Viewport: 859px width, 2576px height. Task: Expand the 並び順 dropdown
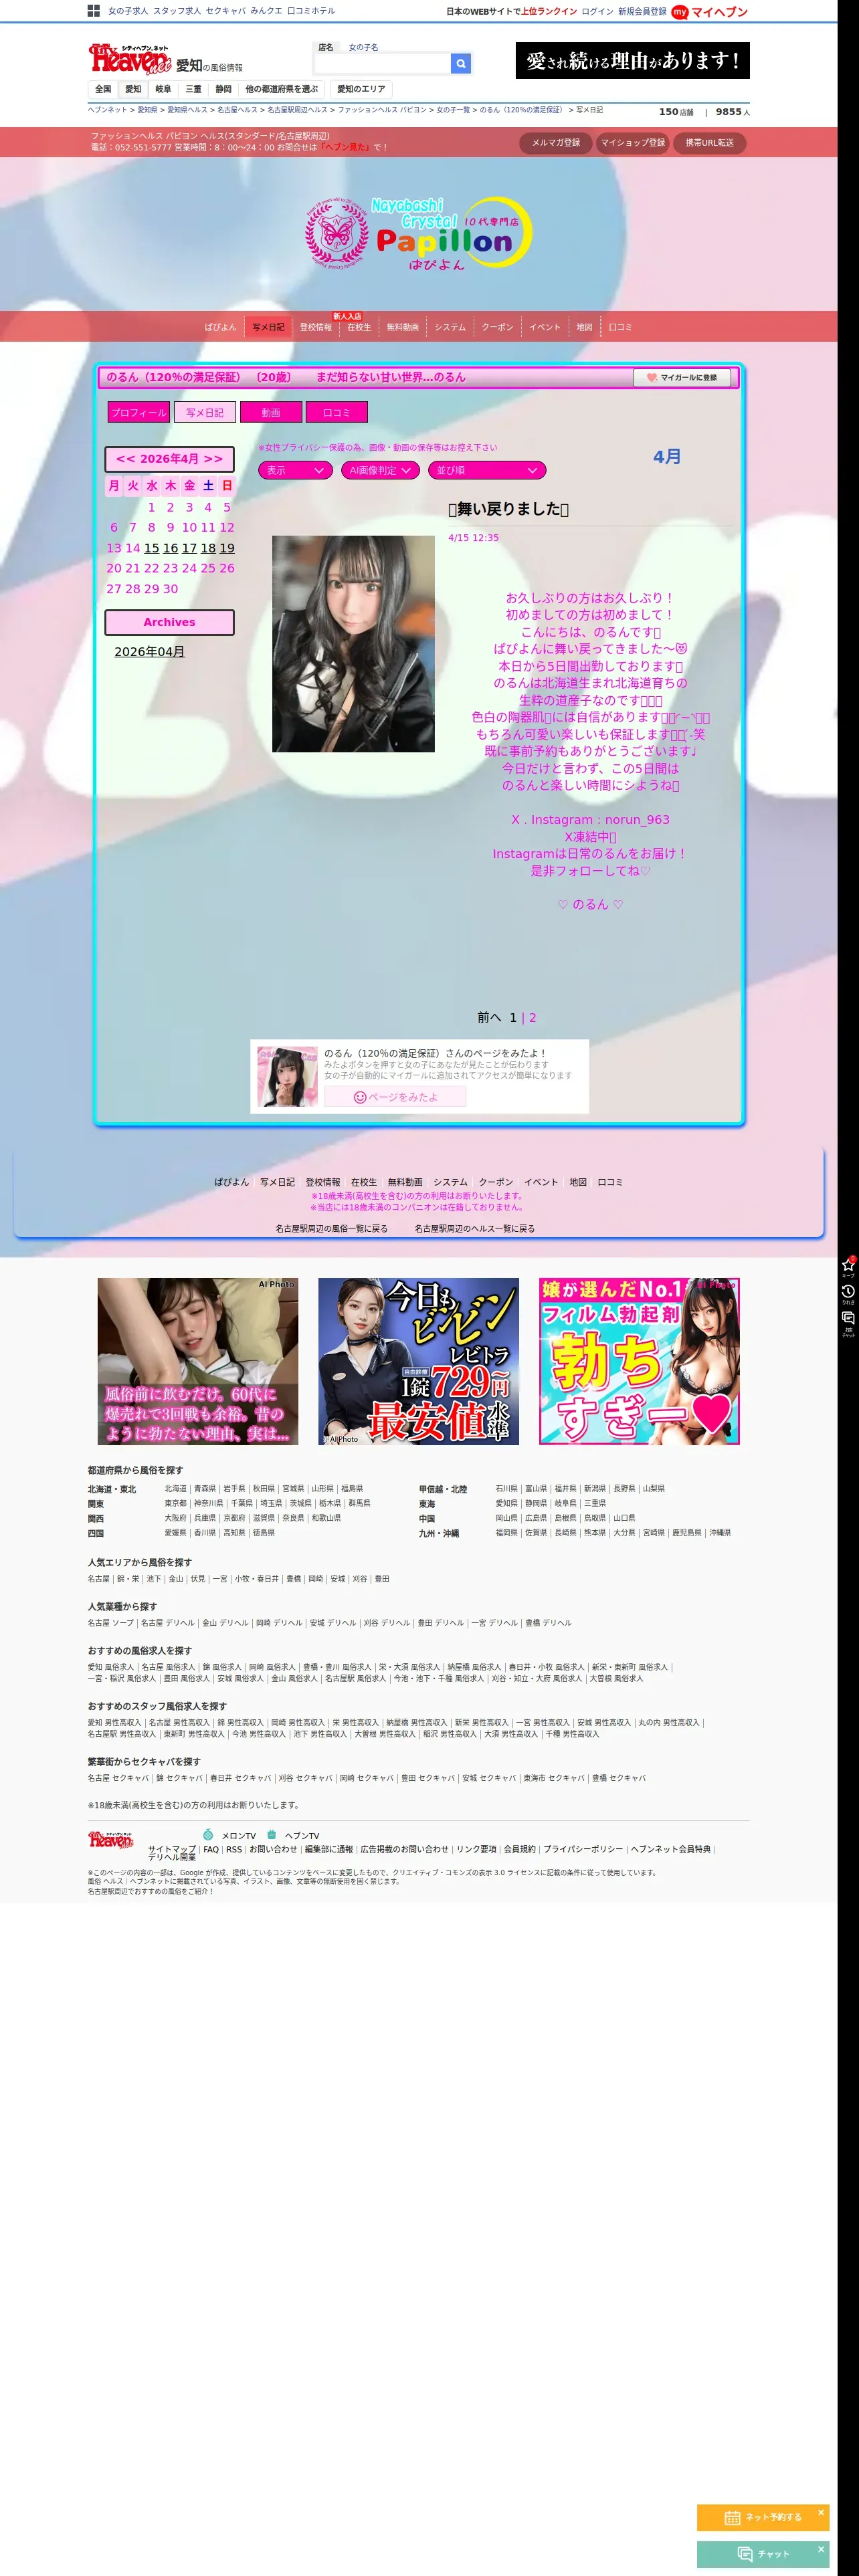point(487,470)
